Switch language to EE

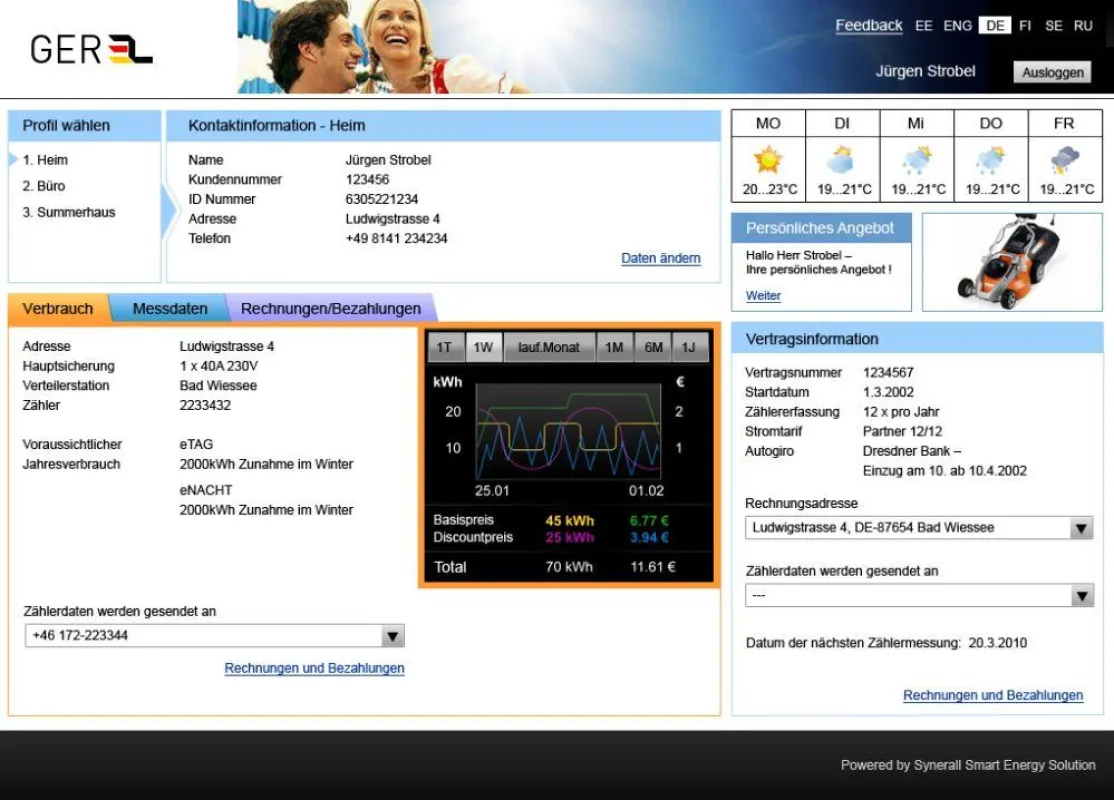tap(924, 26)
